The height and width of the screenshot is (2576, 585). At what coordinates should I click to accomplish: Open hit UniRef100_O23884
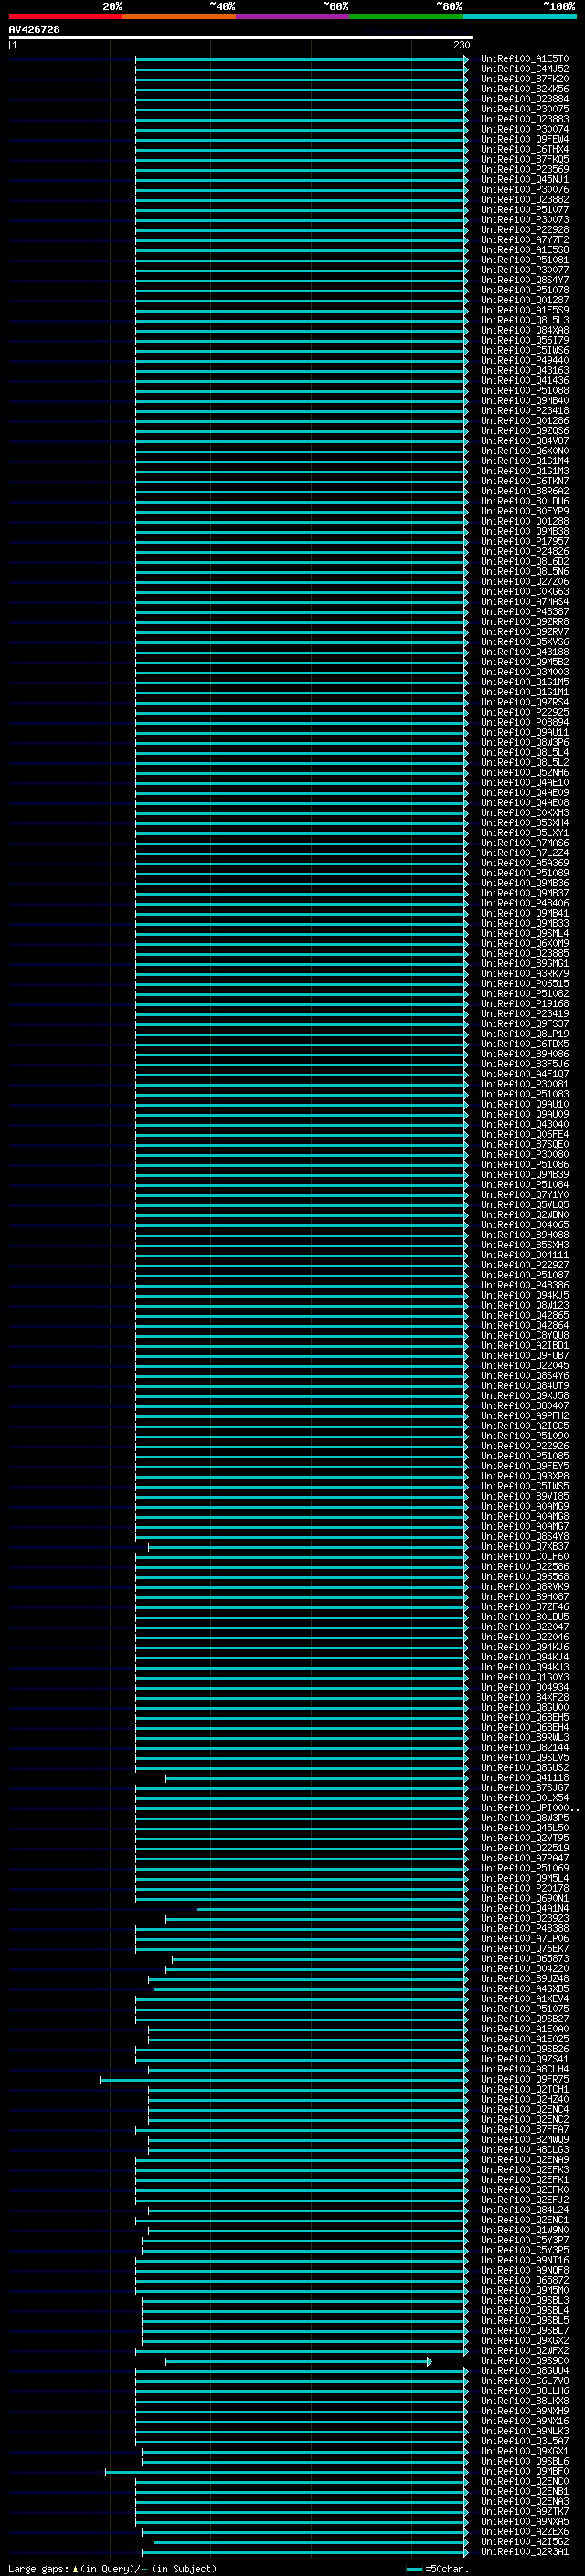click(524, 99)
